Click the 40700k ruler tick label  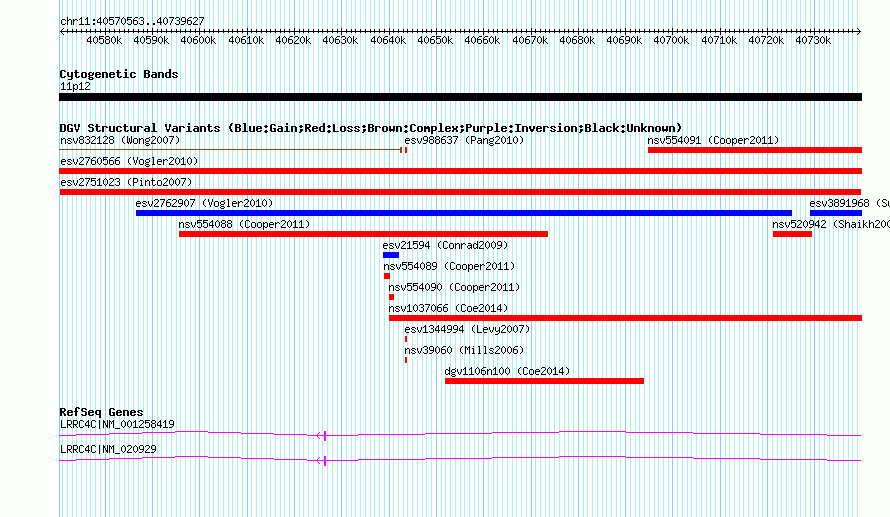click(x=671, y=40)
